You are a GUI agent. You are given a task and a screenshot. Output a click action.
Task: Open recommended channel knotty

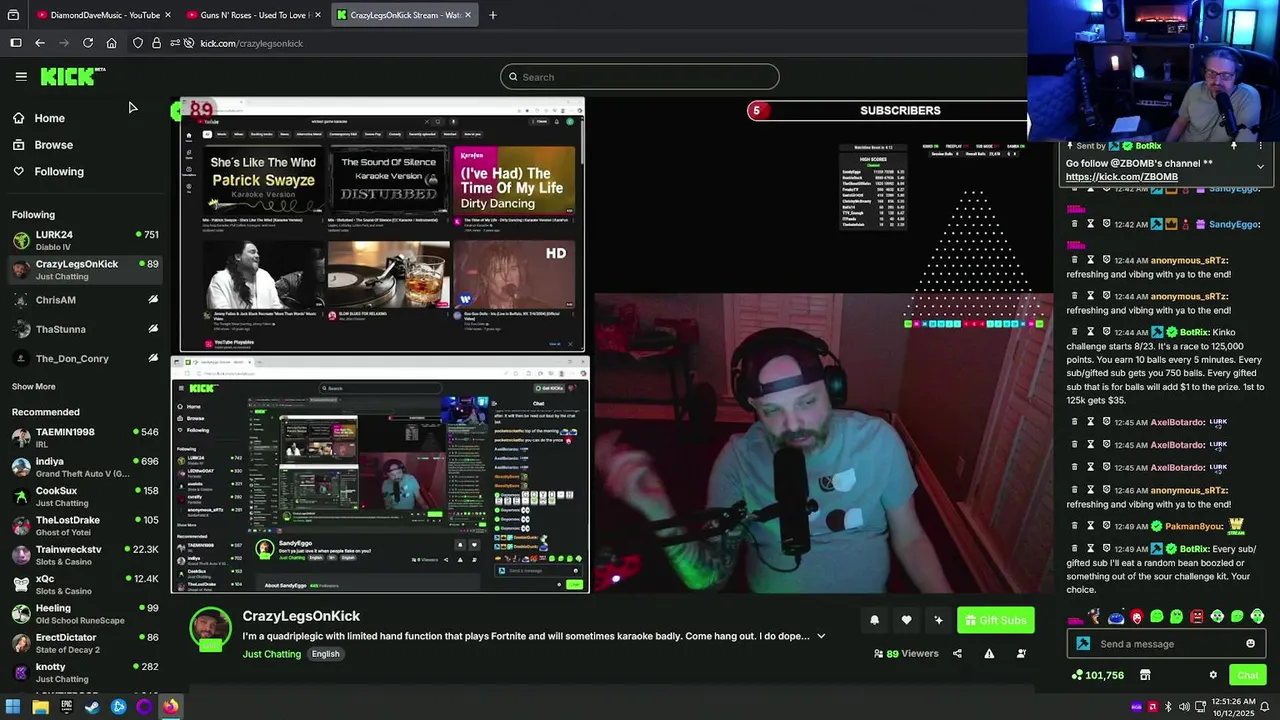(x=85, y=672)
